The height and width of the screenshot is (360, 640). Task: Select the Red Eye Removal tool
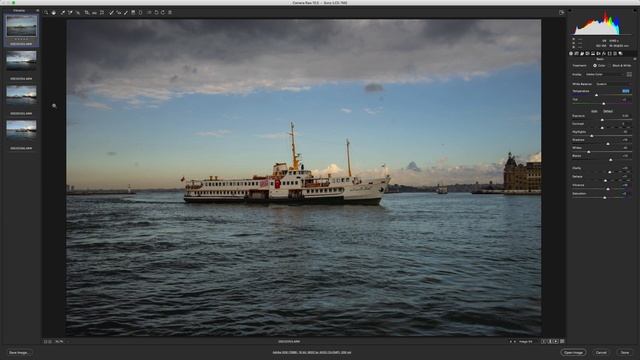pos(119,12)
